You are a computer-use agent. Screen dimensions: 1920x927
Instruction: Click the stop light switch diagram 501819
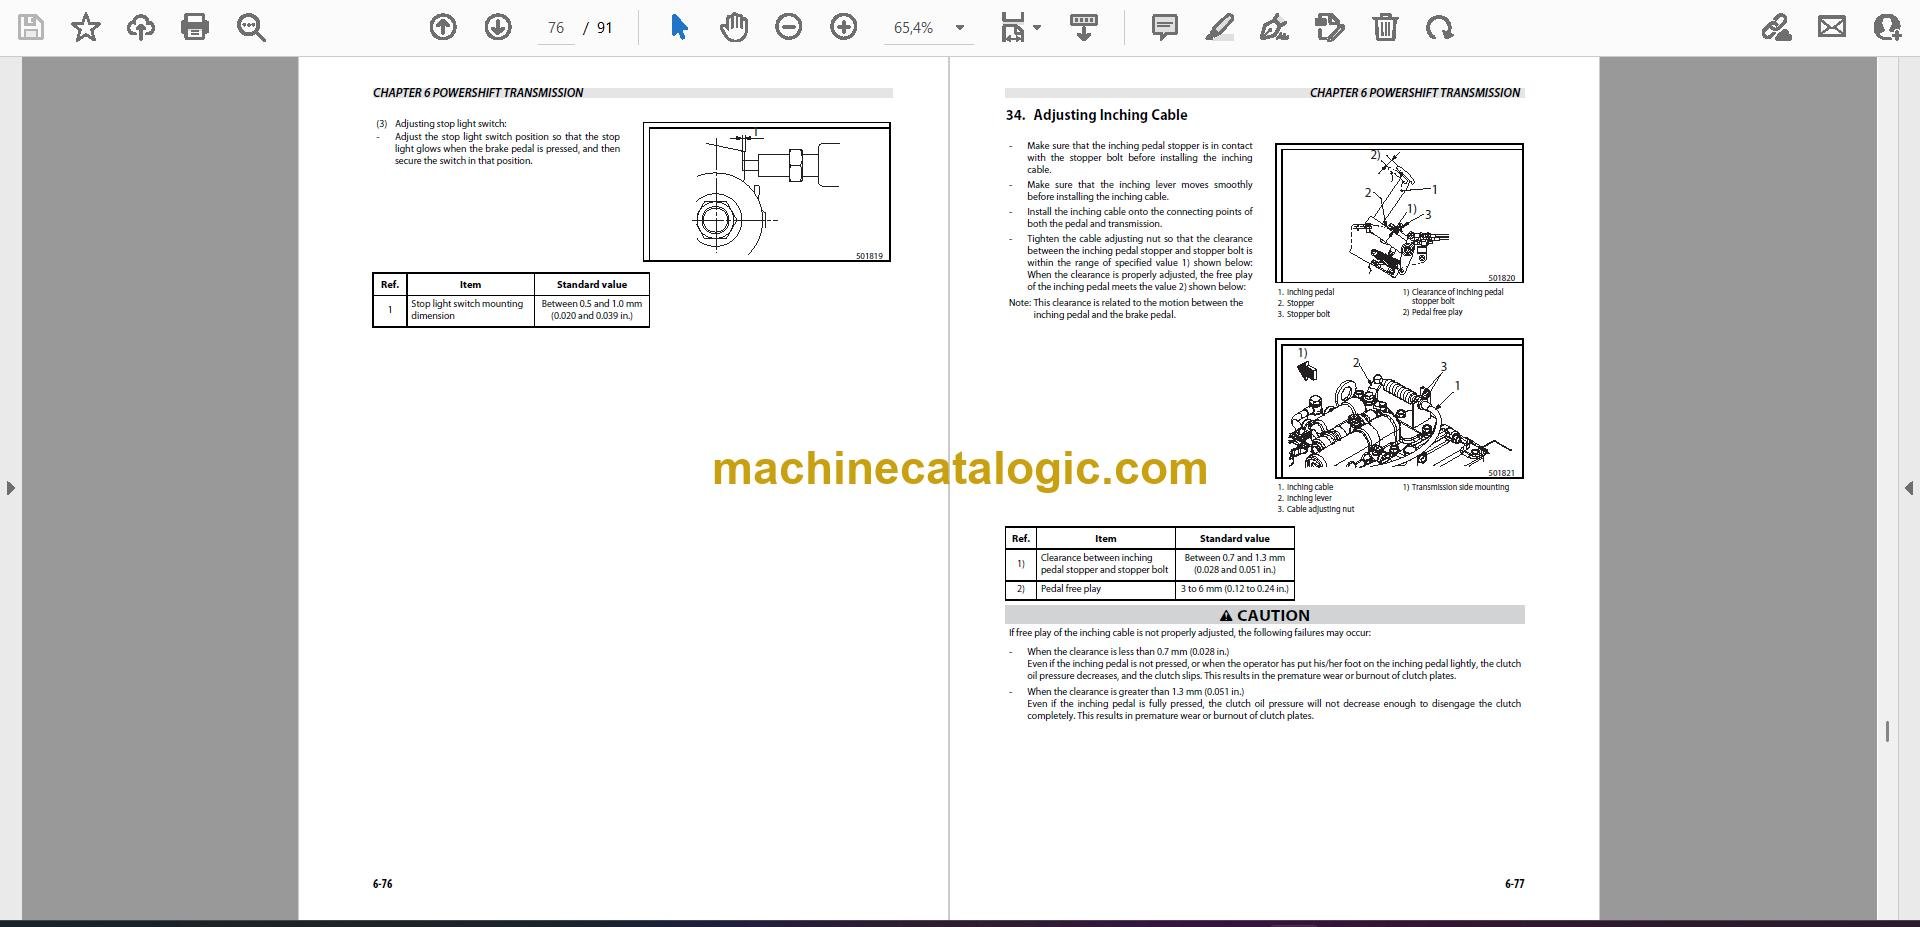pos(767,192)
